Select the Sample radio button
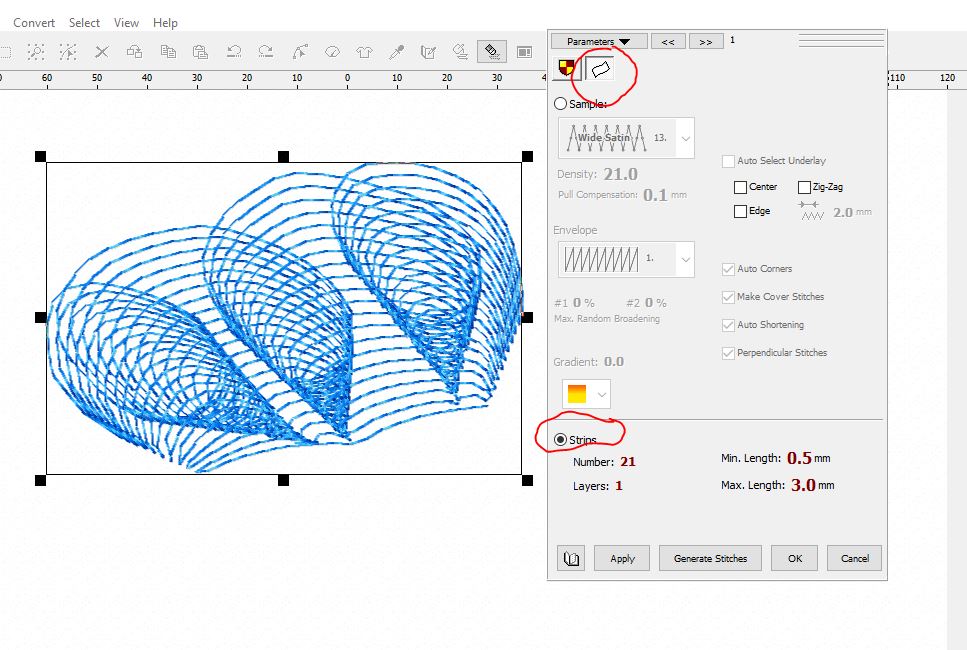 560,104
